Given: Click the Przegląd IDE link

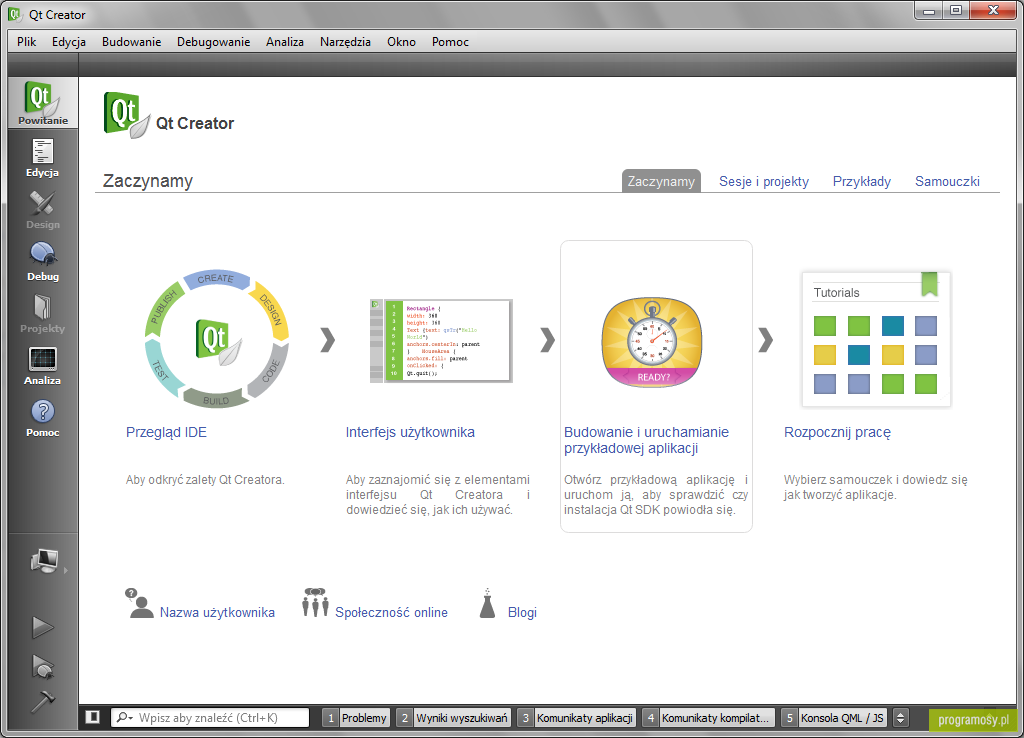Looking at the screenshot, I should pos(167,432).
